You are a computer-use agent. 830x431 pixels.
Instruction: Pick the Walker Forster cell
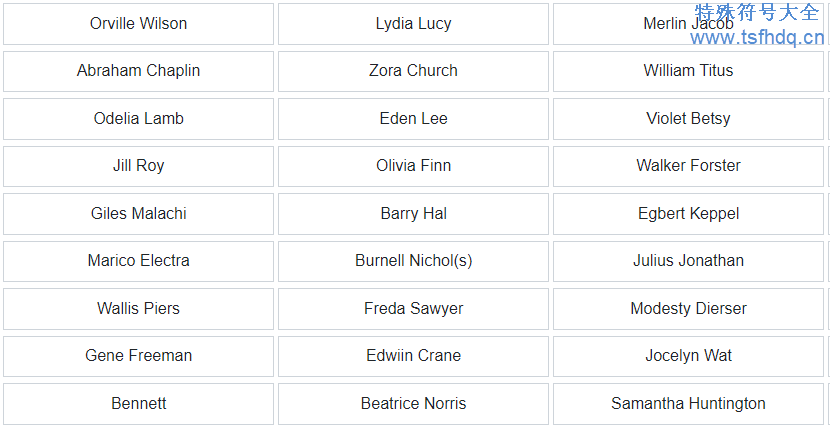click(688, 166)
